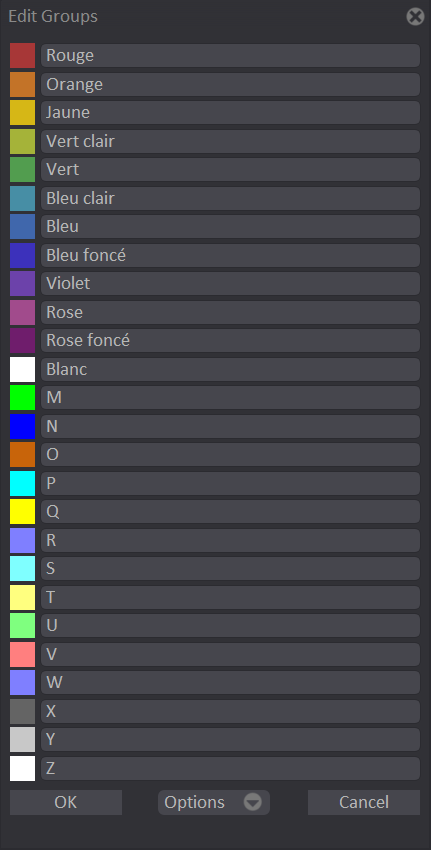Click the cyan swatch next to P
Image resolution: width=431 pixels, height=850 pixels.
coord(22,483)
